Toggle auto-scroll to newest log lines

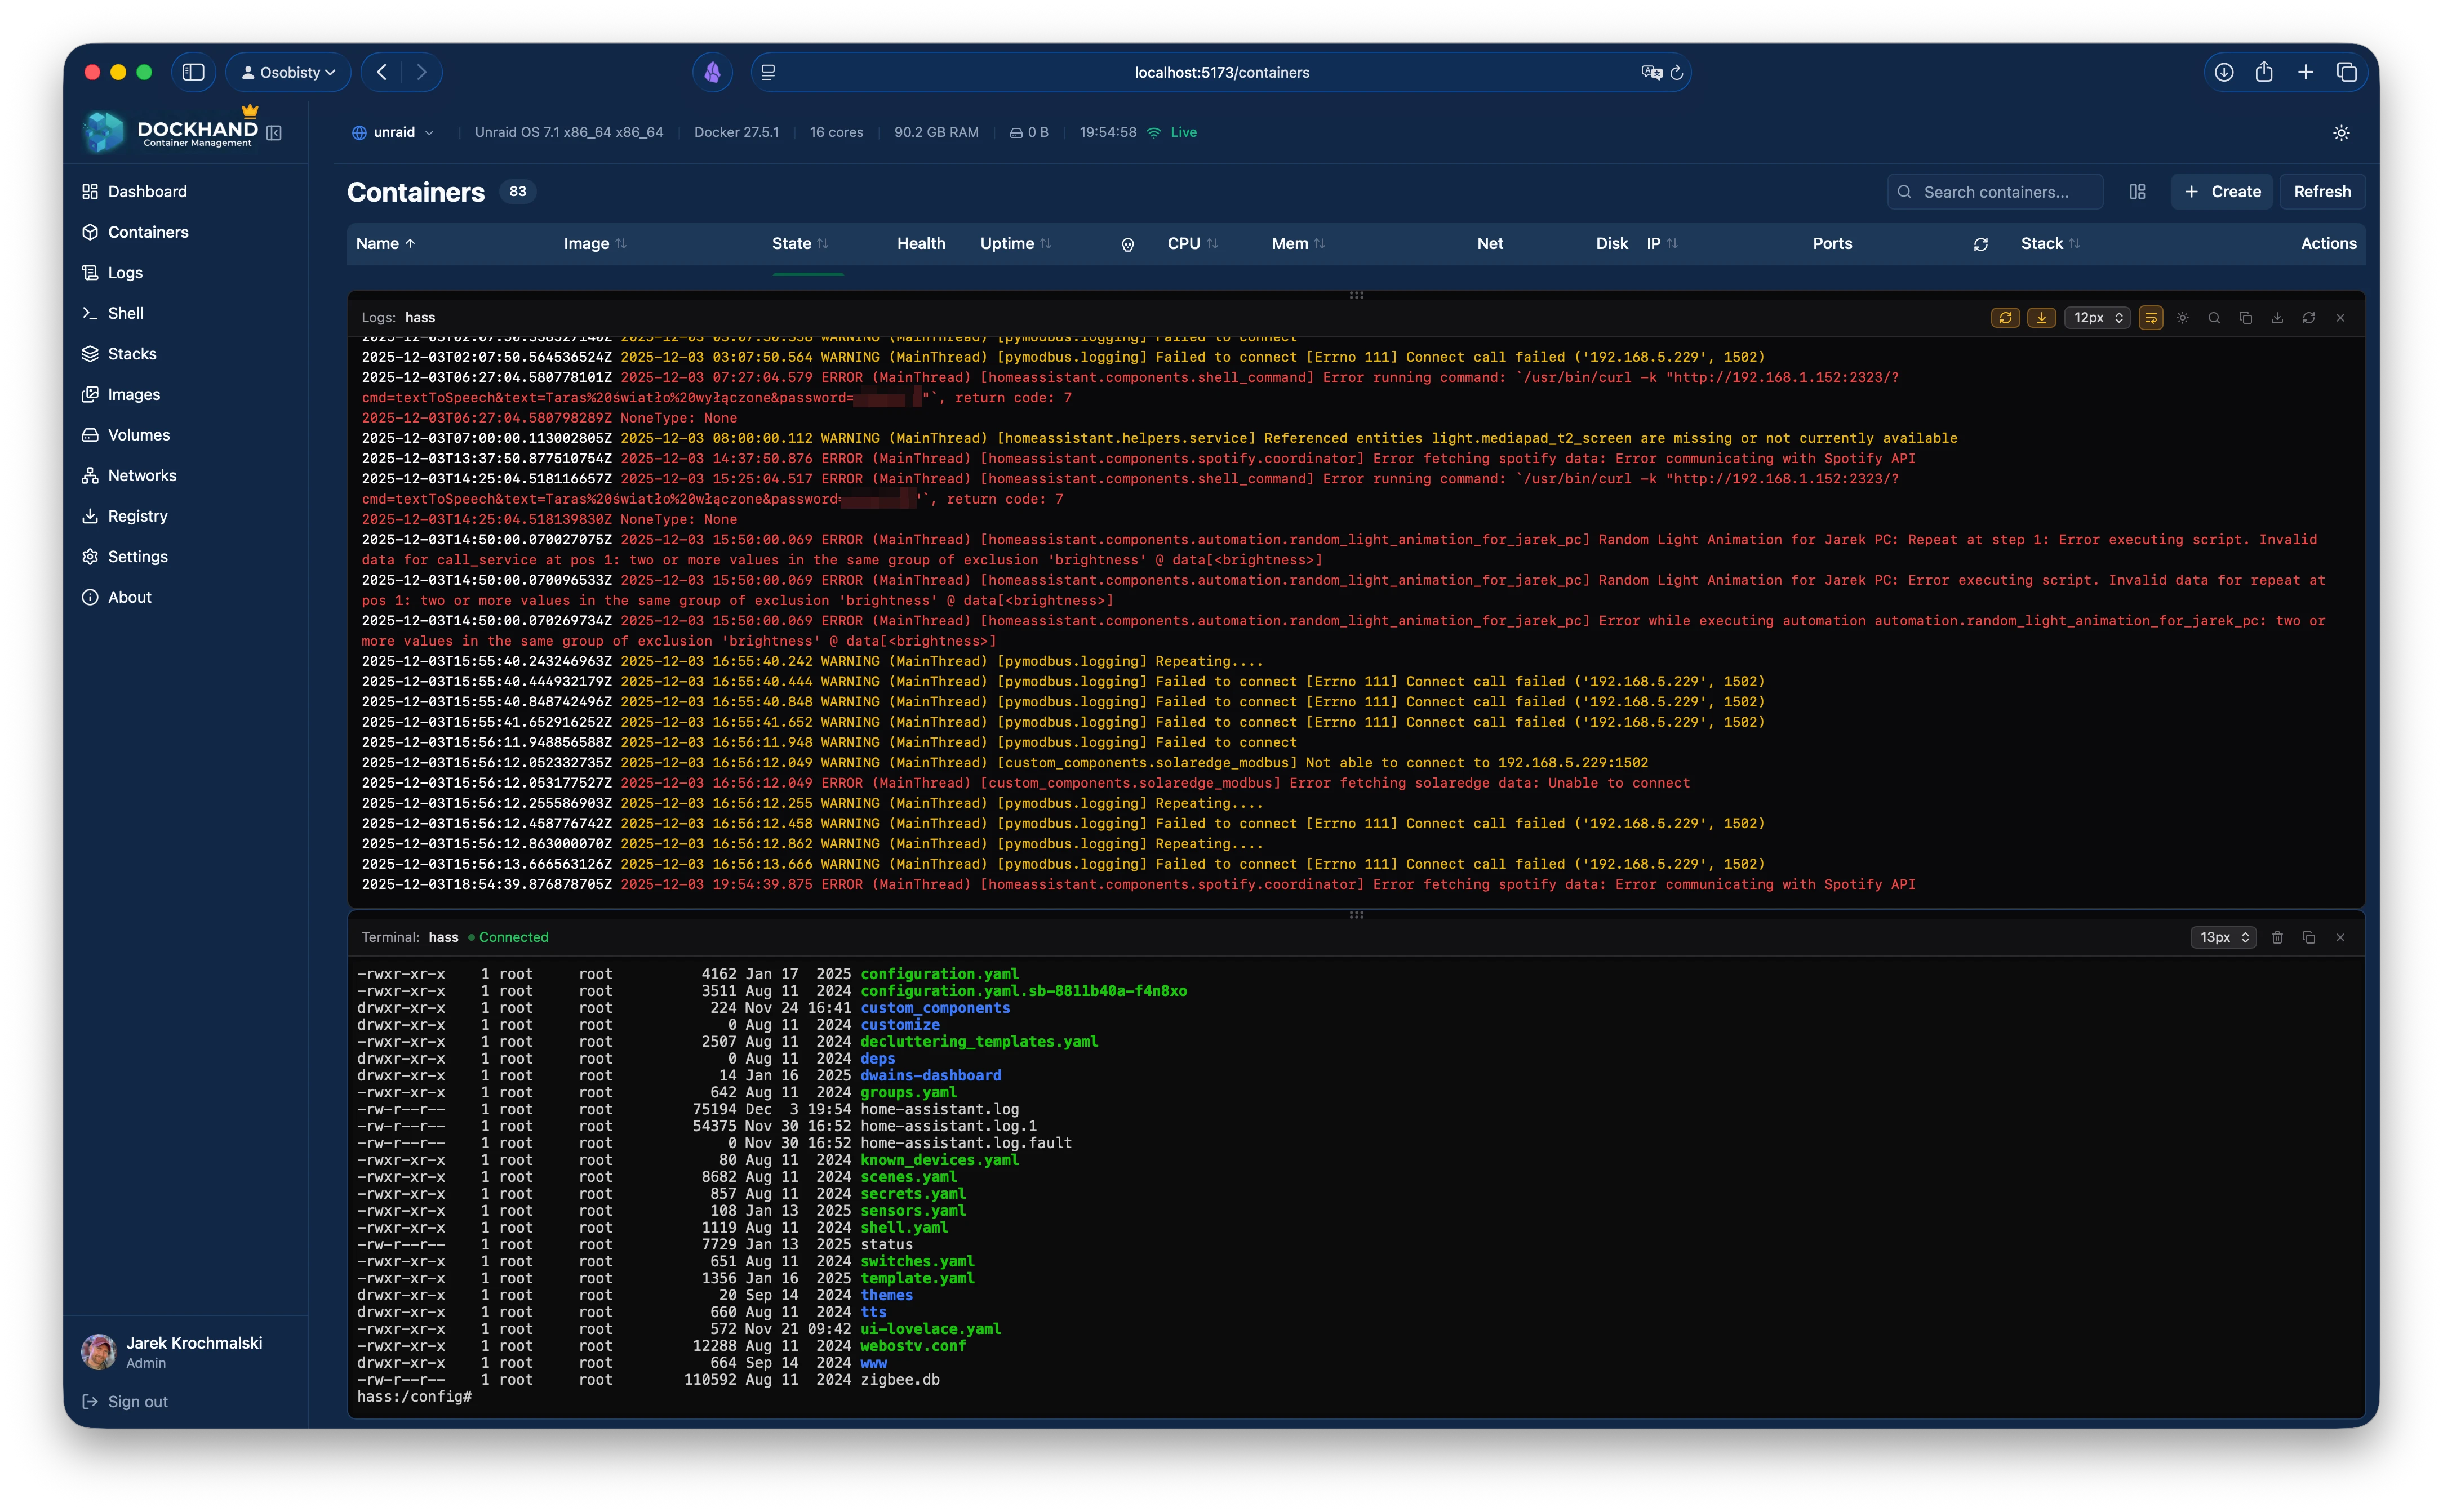(x=2042, y=317)
